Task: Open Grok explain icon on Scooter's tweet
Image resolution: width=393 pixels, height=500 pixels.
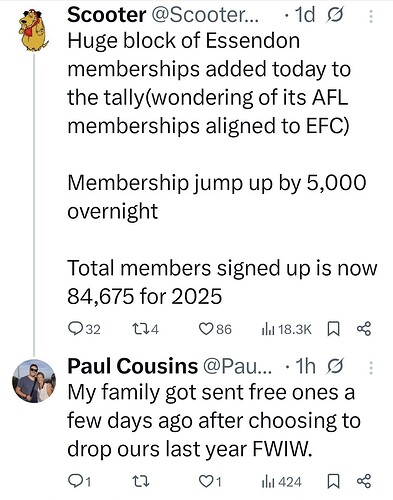Action: [334, 15]
